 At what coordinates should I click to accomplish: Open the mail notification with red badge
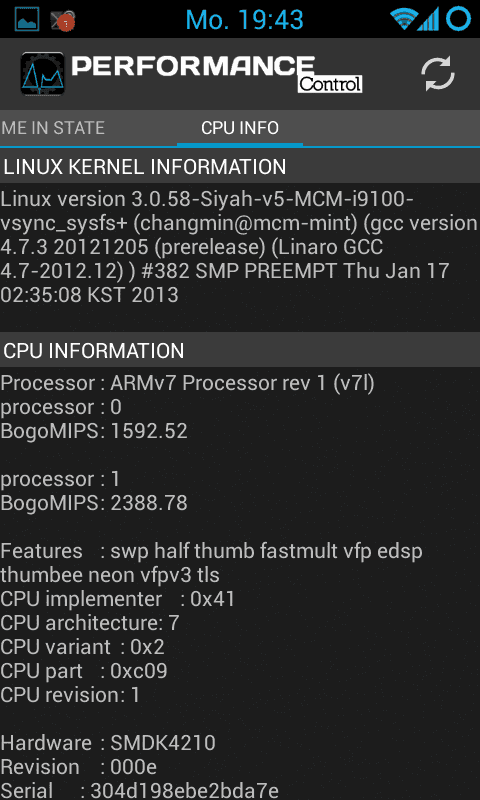click(63, 20)
